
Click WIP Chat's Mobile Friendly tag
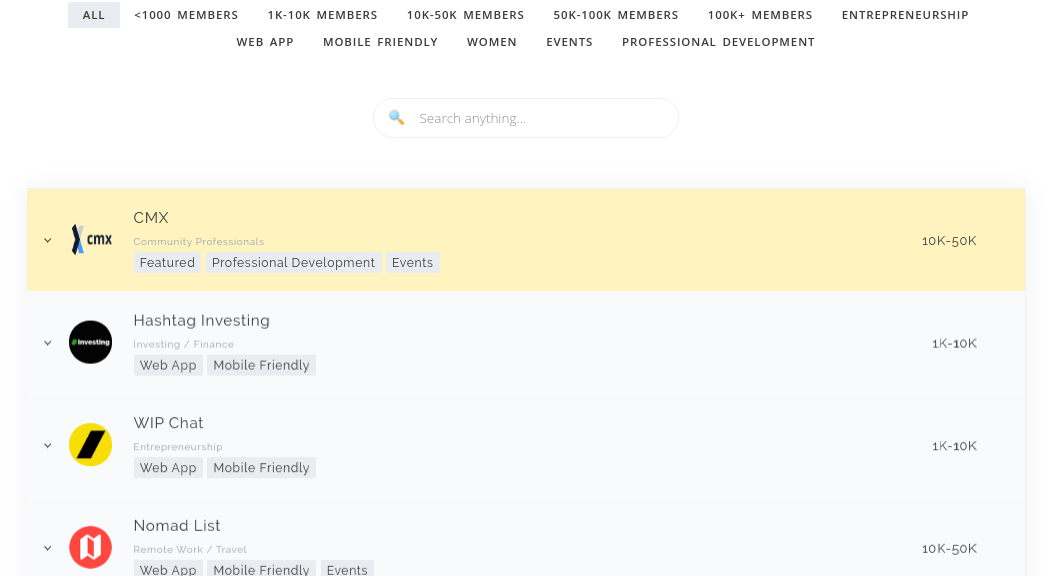pos(261,468)
